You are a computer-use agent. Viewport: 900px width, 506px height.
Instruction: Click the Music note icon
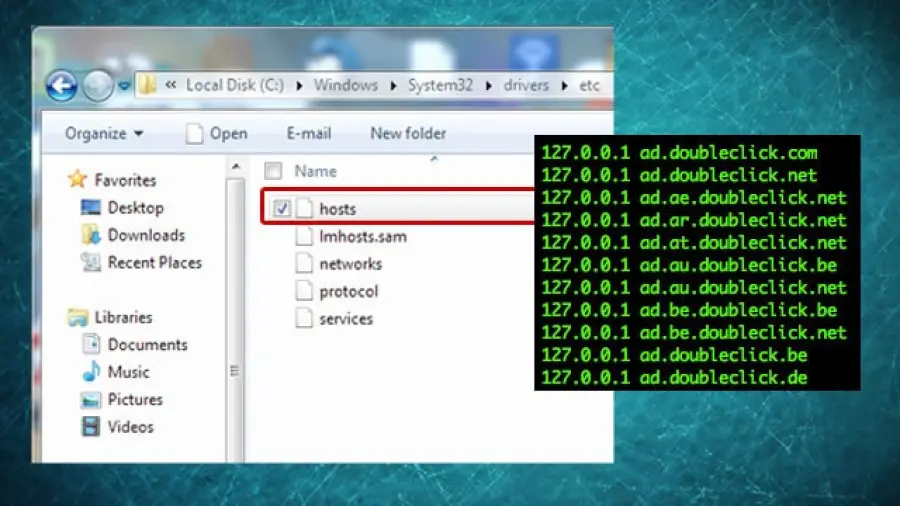[91, 371]
